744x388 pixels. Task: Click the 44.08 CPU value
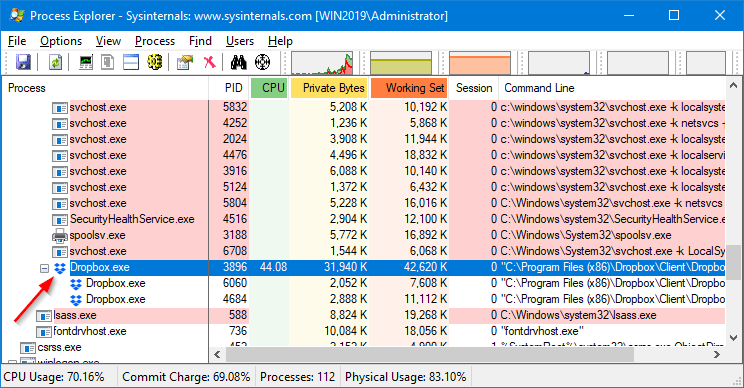tap(273, 268)
